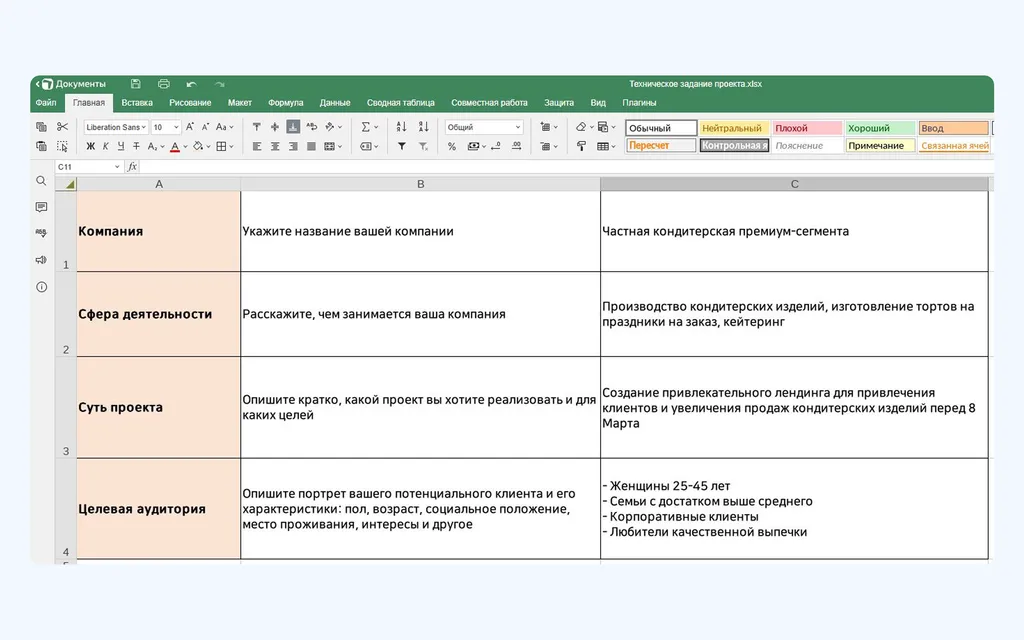Click inside the formula bar field
This screenshot has width=1024, height=640.
click(x=566, y=167)
